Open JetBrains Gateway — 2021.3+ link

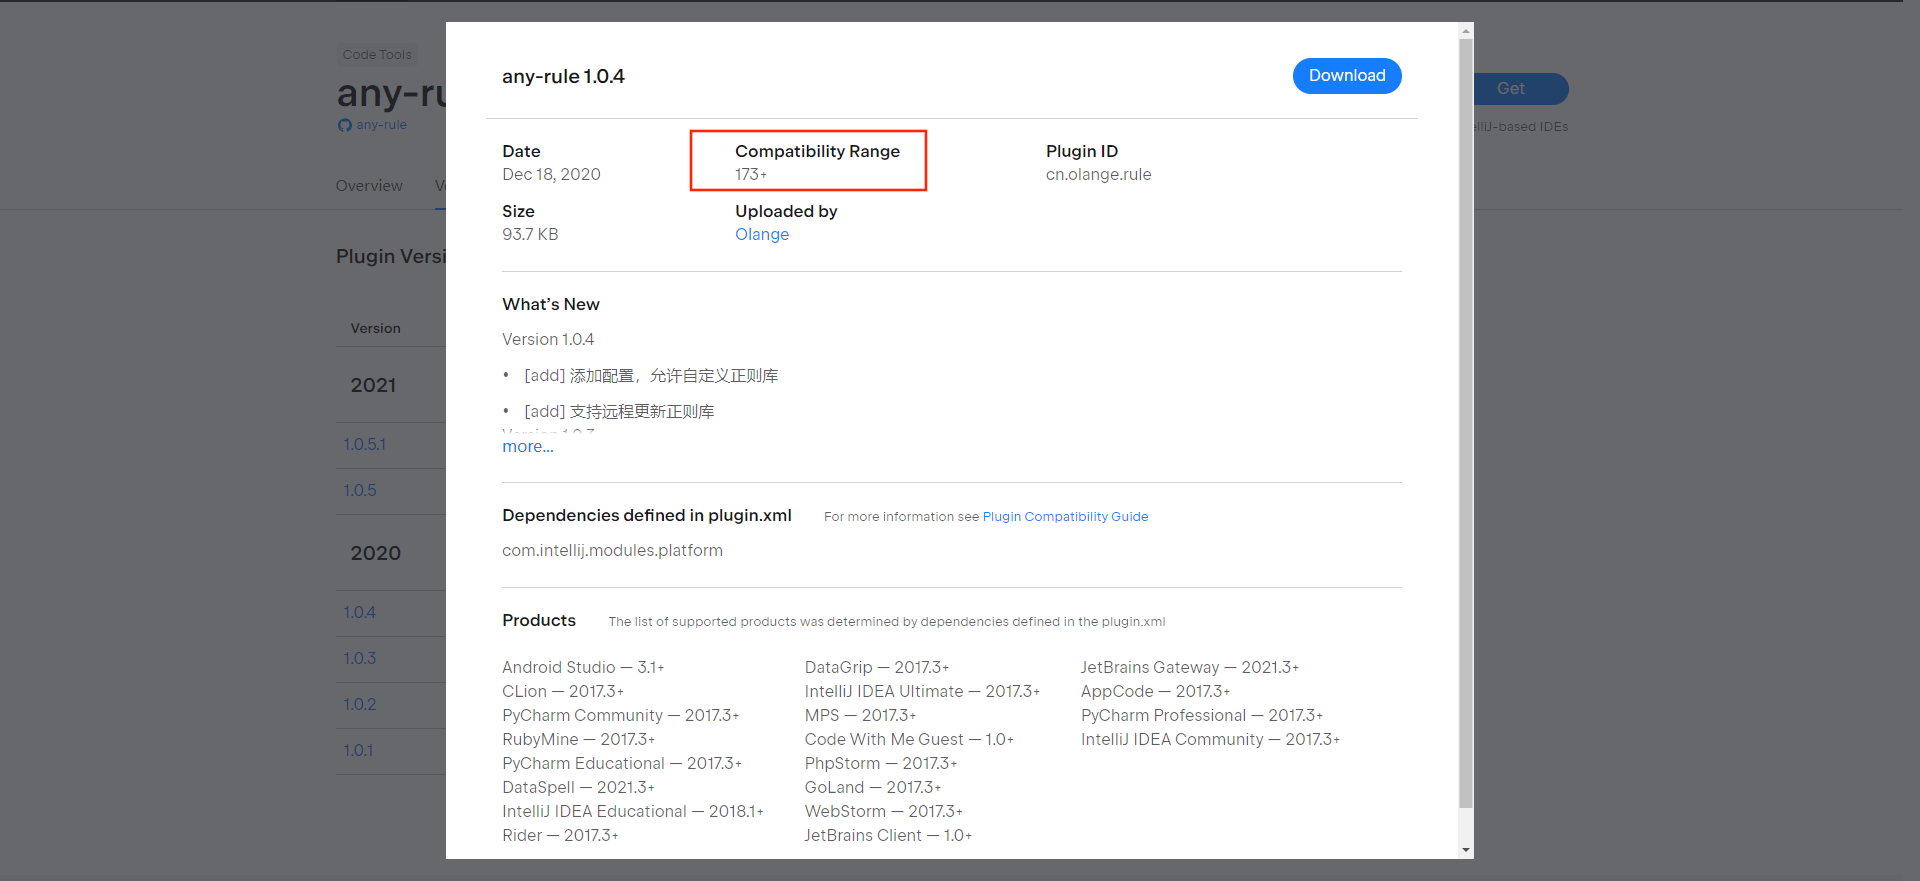tap(1190, 667)
